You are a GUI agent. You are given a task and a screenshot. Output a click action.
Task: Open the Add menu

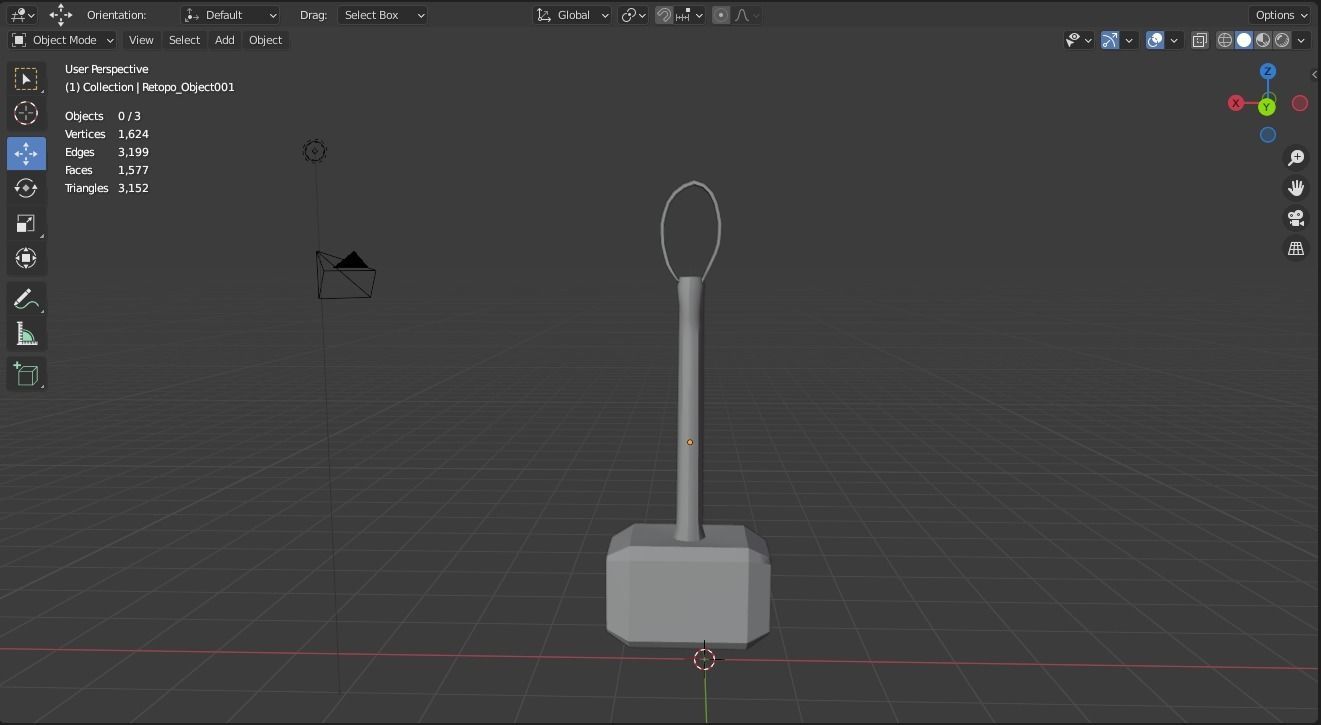[x=224, y=40]
